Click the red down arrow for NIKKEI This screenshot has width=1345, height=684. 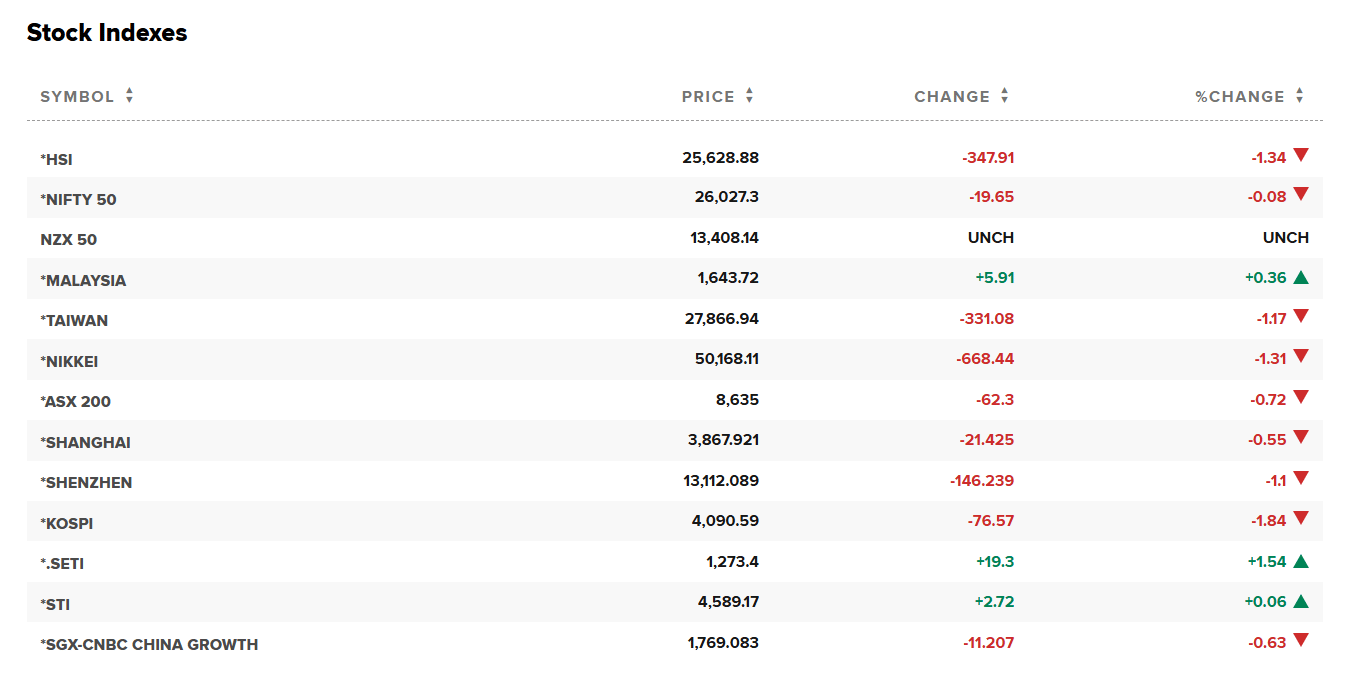(1300, 358)
